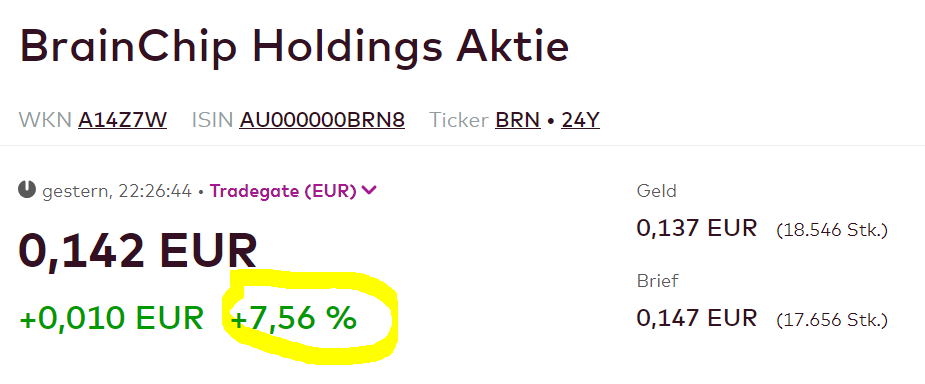Click the clock icon beside gestern timestamp
Screen dimensions: 925x384
point(27,190)
